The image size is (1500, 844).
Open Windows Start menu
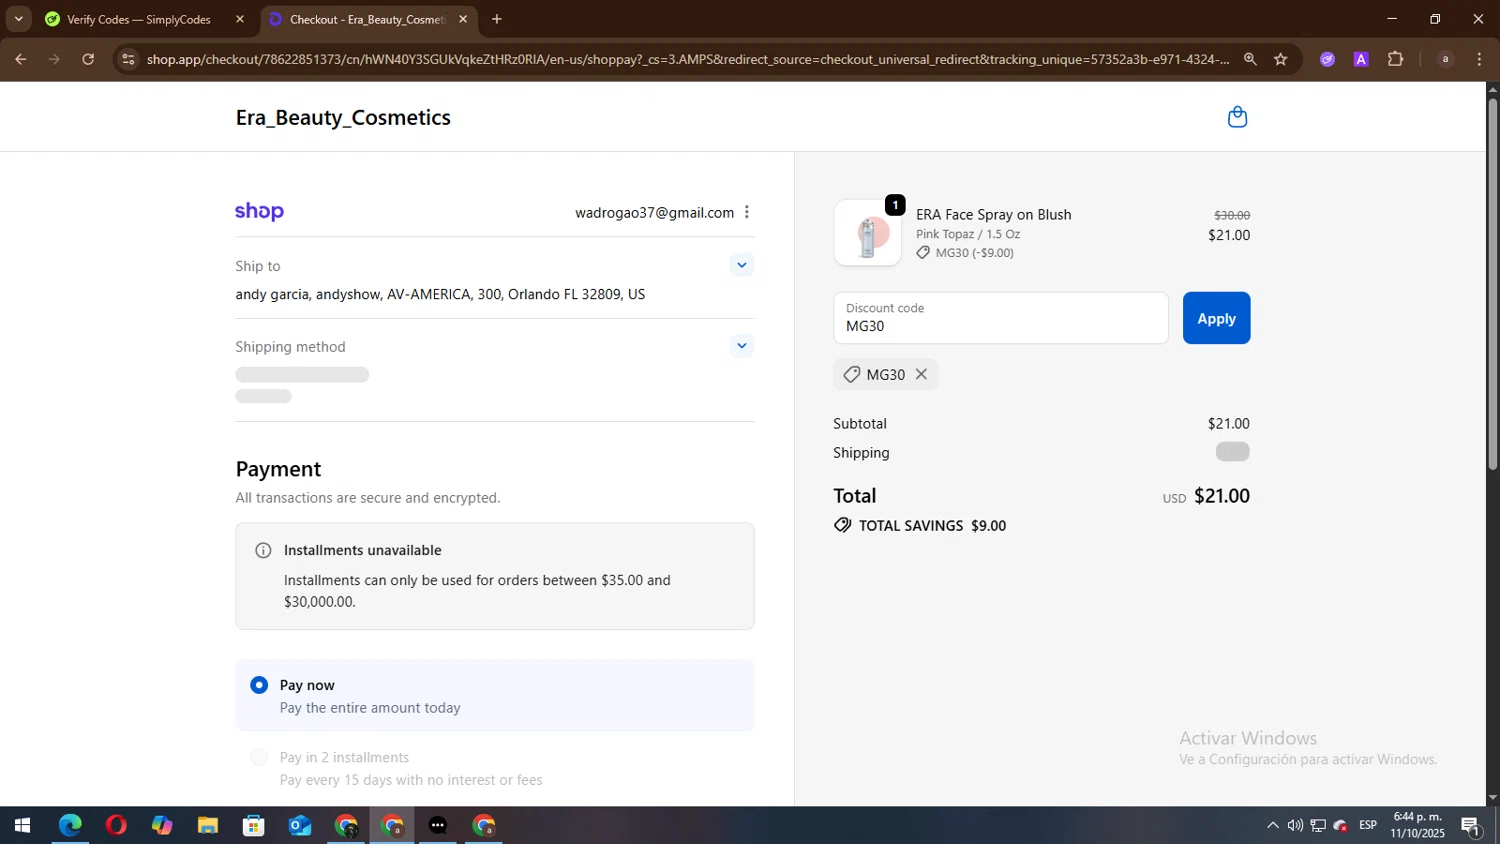point(22,826)
